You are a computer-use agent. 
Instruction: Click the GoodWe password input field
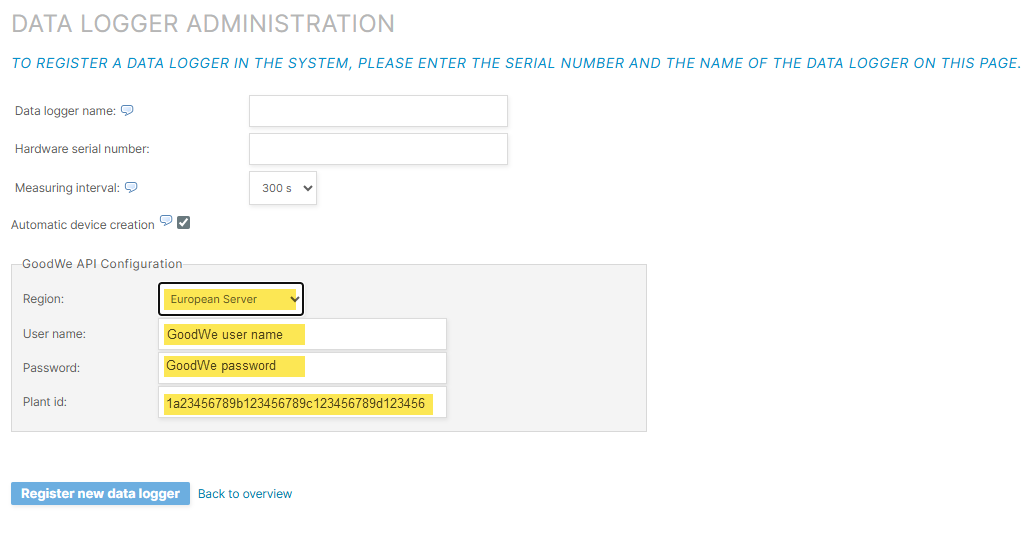tap(302, 366)
